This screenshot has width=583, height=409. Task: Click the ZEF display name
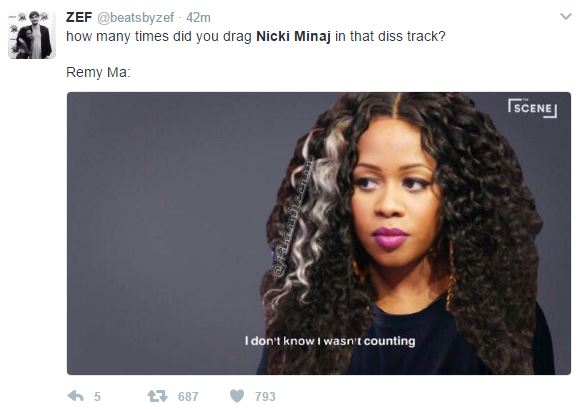point(79,17)
